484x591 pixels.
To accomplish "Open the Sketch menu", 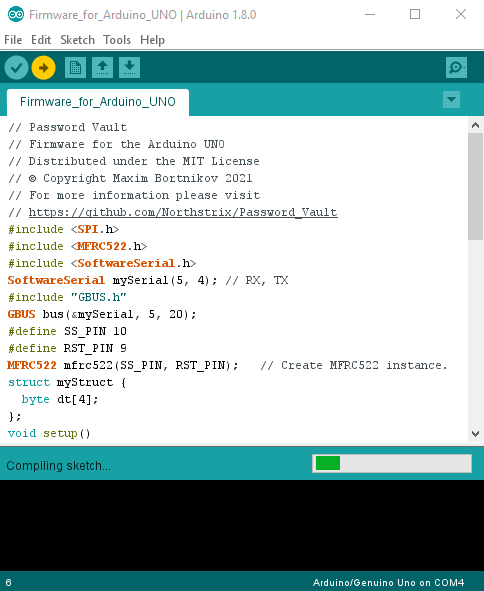I will [78, 40].
